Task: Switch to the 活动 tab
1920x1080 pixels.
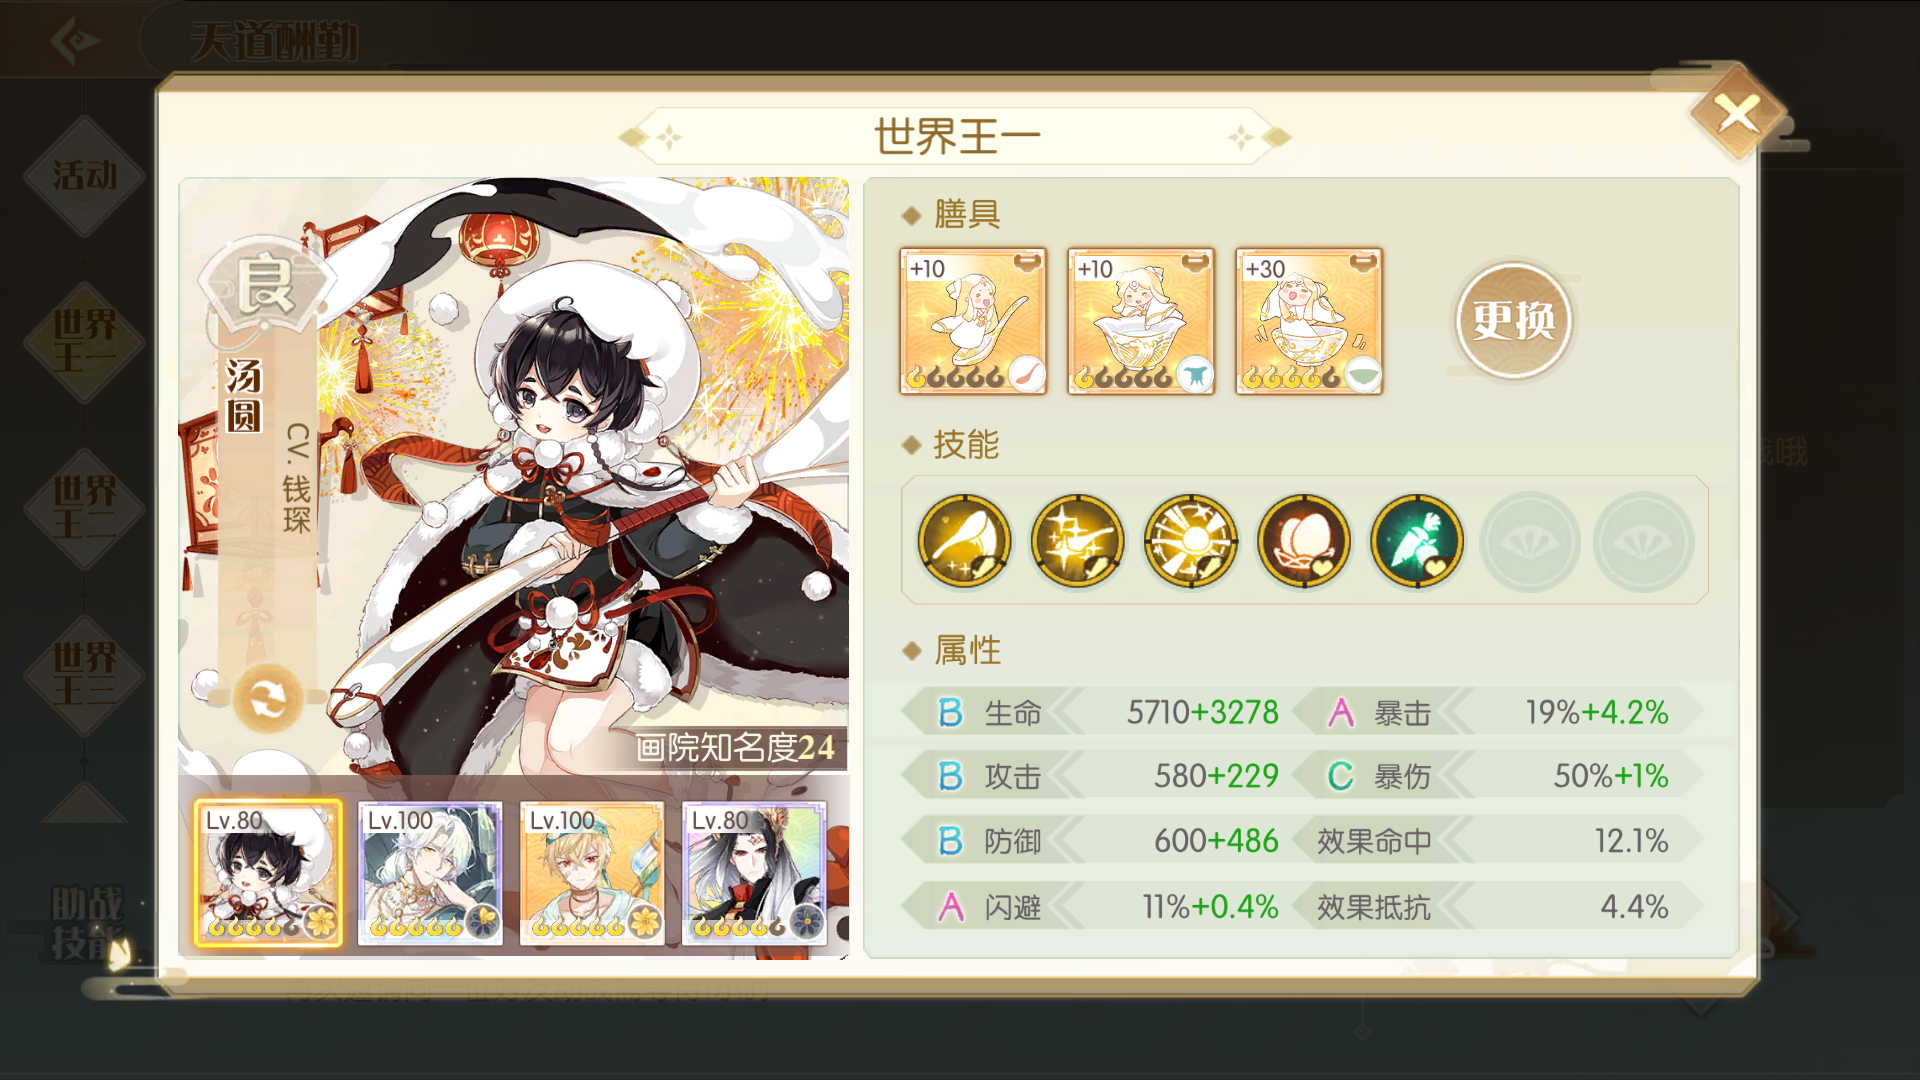Action: (85, 176)
